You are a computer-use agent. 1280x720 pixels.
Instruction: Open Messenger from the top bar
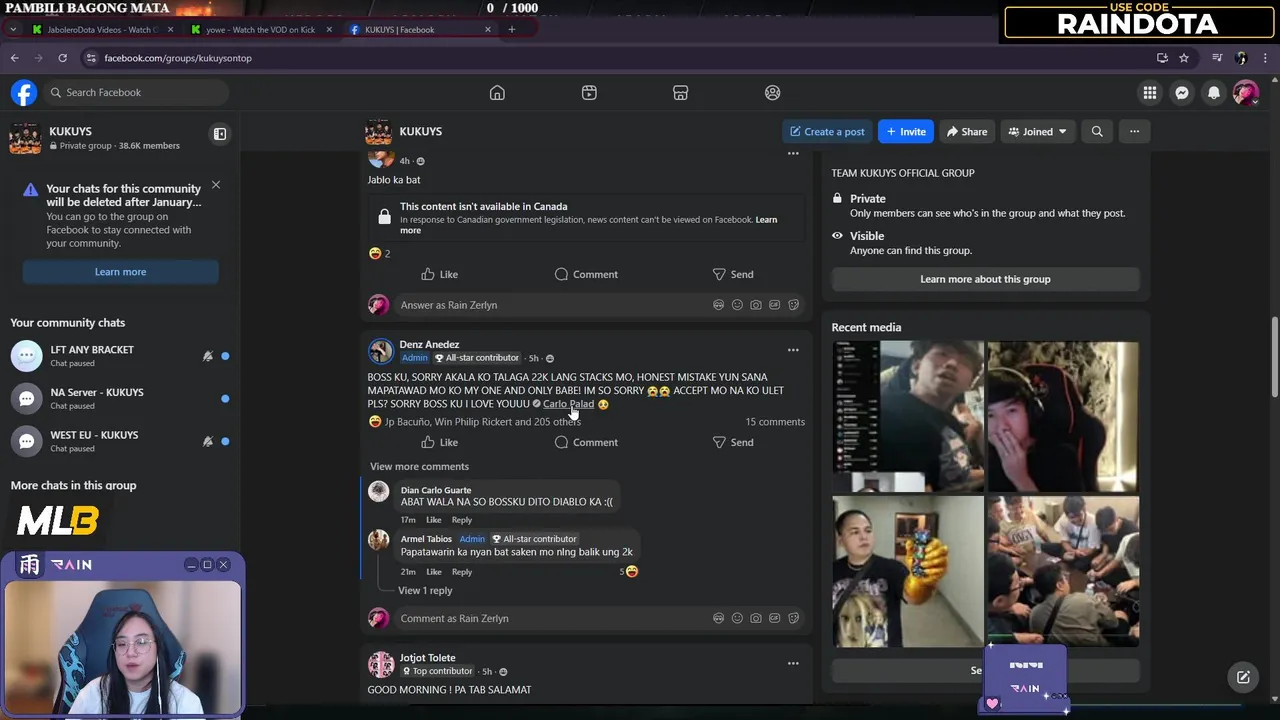click(1182, 92)
